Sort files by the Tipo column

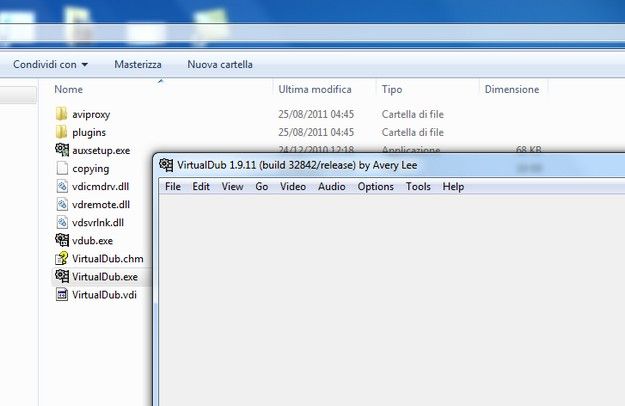(x=392, y=89)
